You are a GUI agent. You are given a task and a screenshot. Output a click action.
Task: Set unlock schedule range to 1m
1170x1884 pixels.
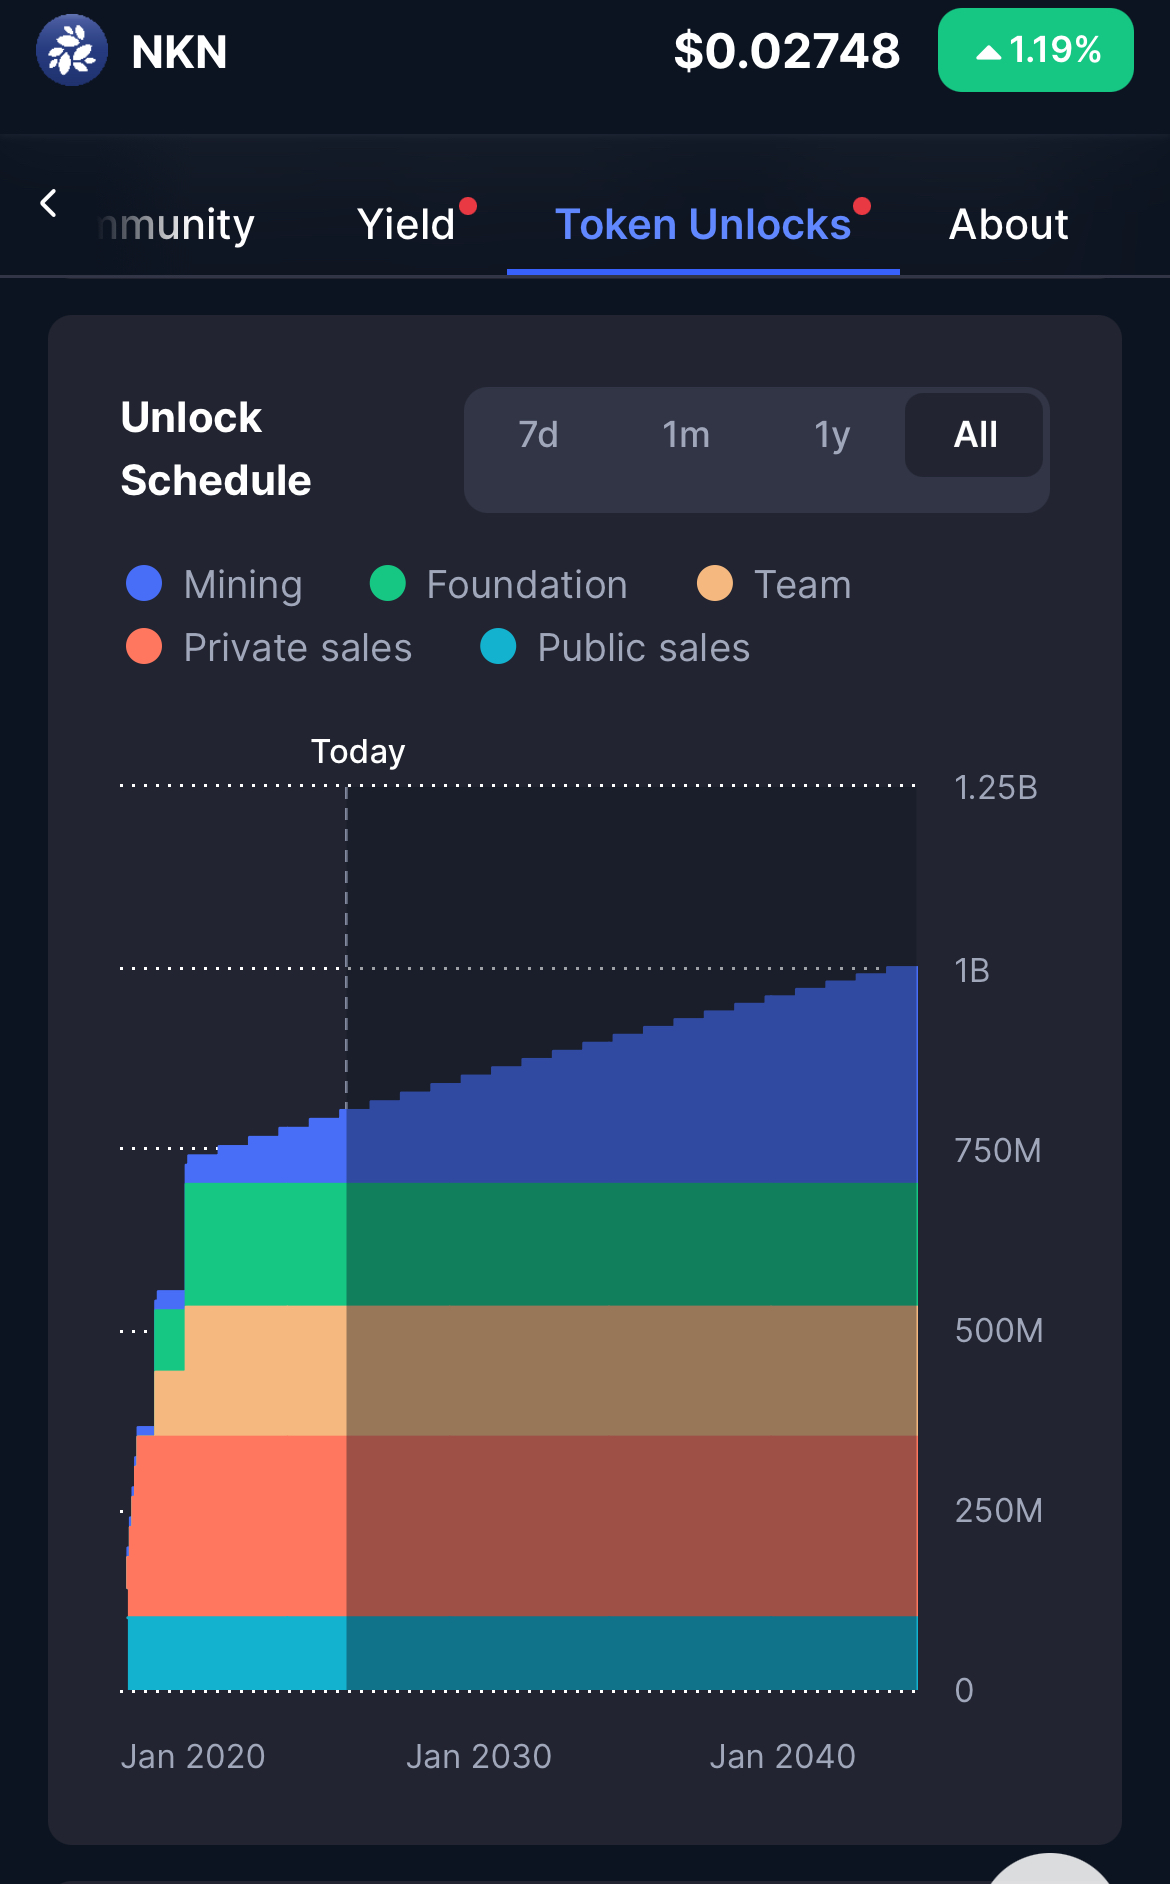click(686, 435)
